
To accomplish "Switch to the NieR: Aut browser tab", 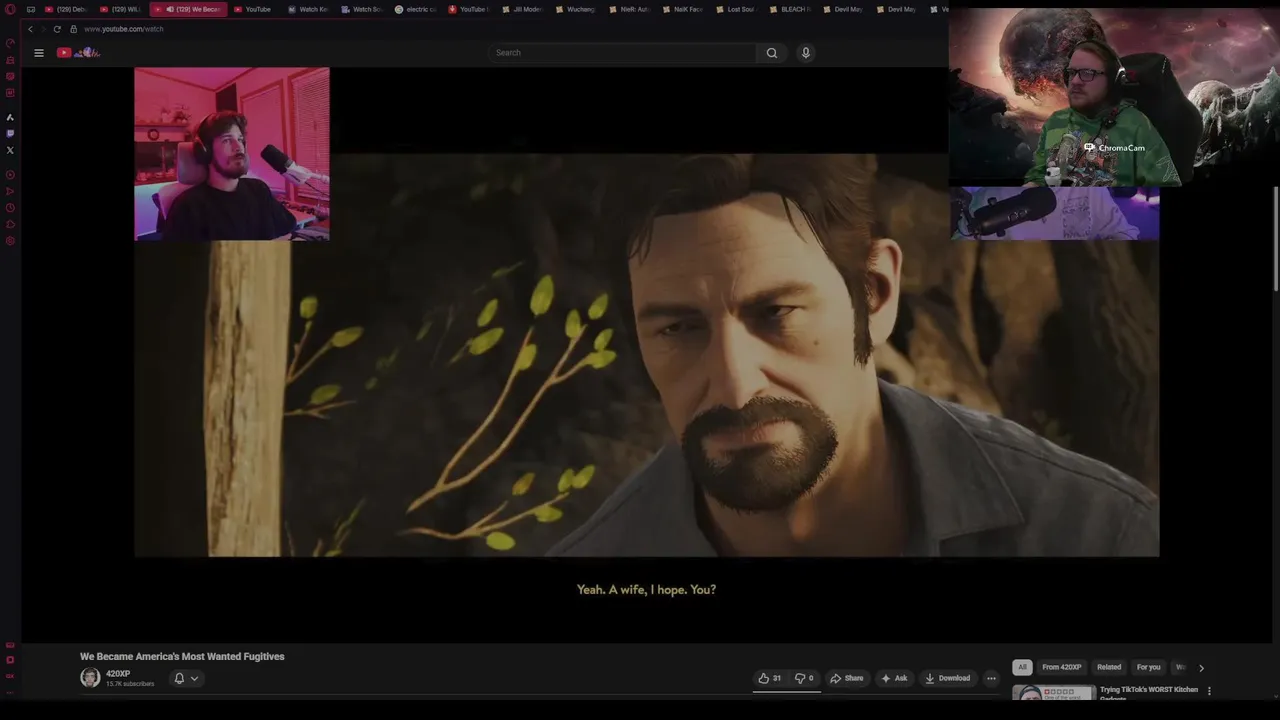I will (628, 9).
